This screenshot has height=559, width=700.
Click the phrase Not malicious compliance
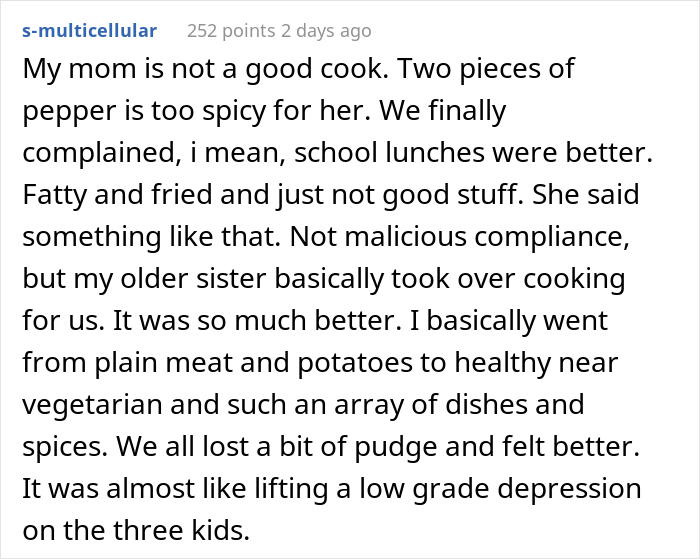[x=459, y=237]
